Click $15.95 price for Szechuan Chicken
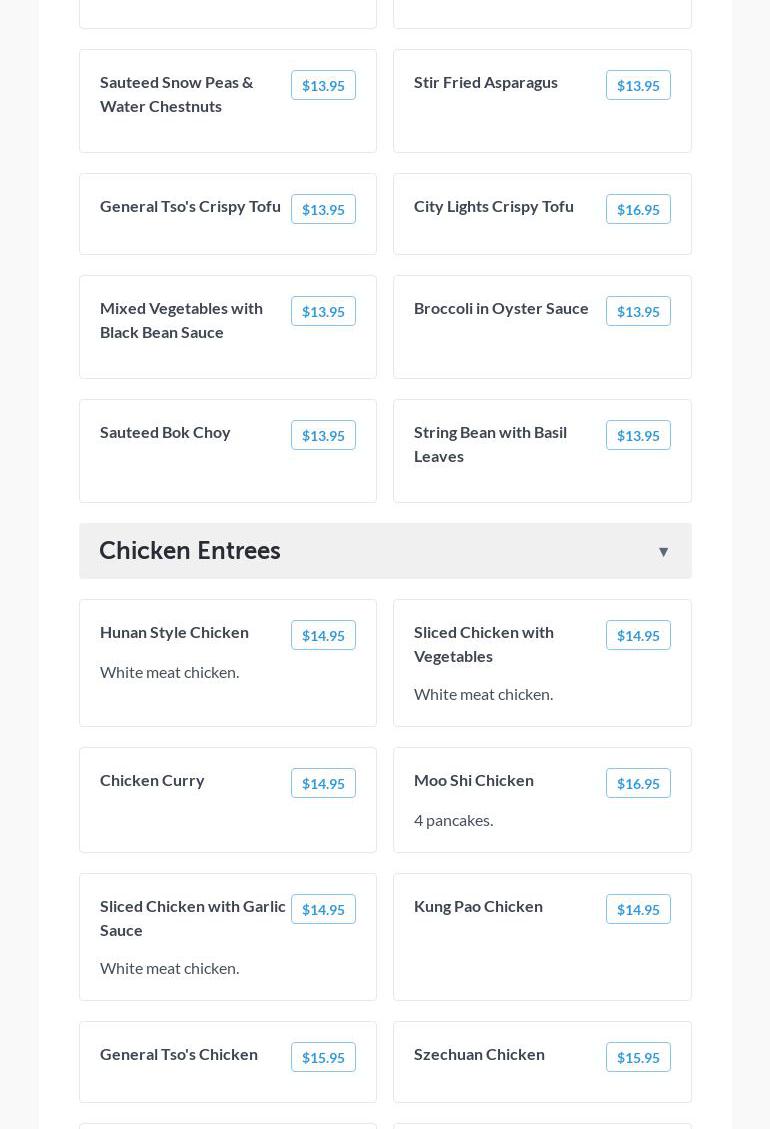 [x=638, y=1058]
